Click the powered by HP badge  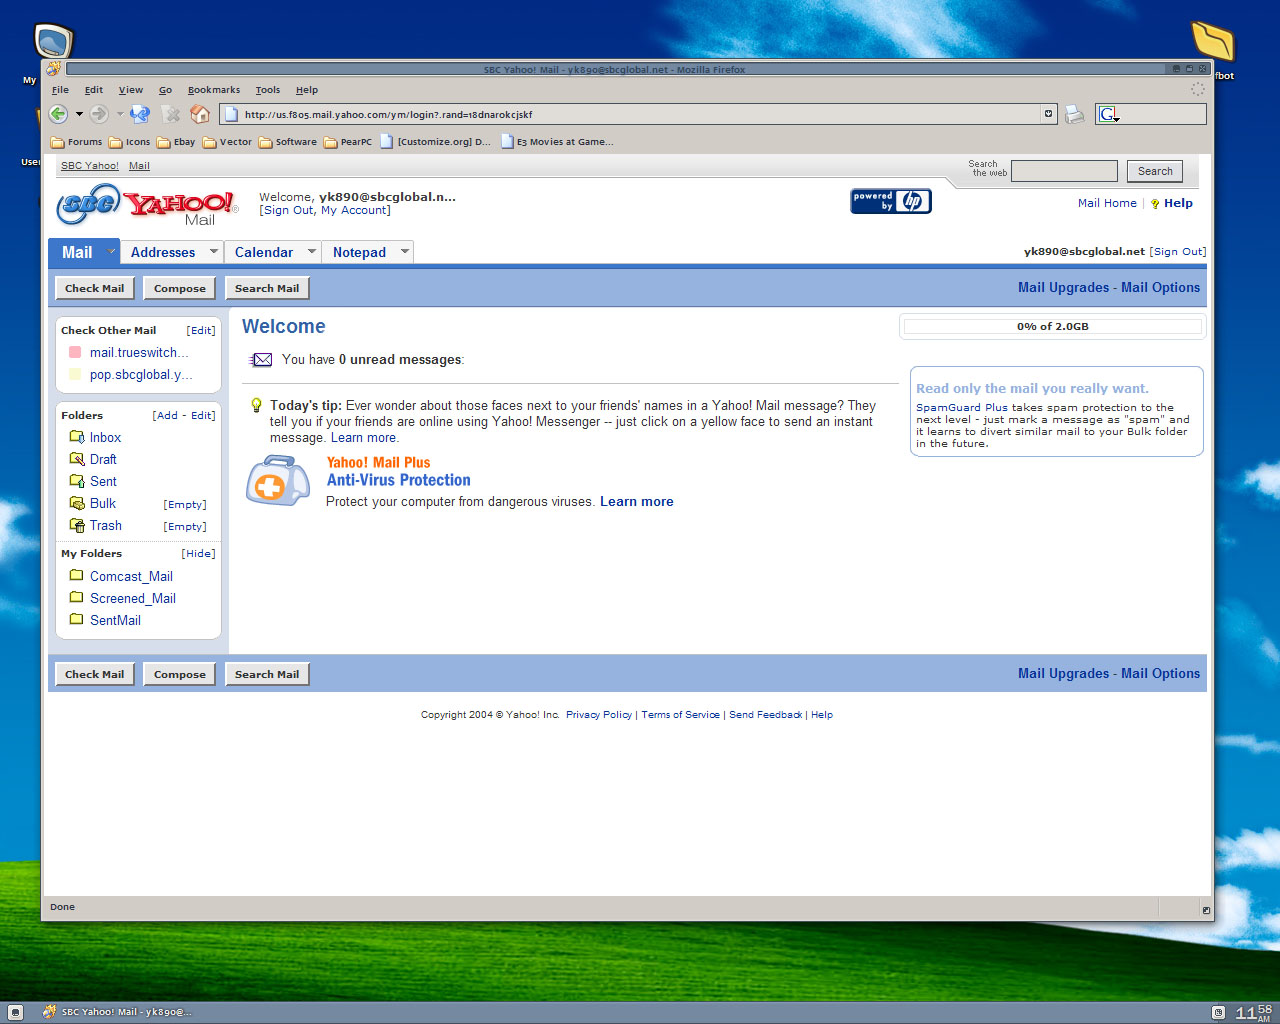point(891,201)
